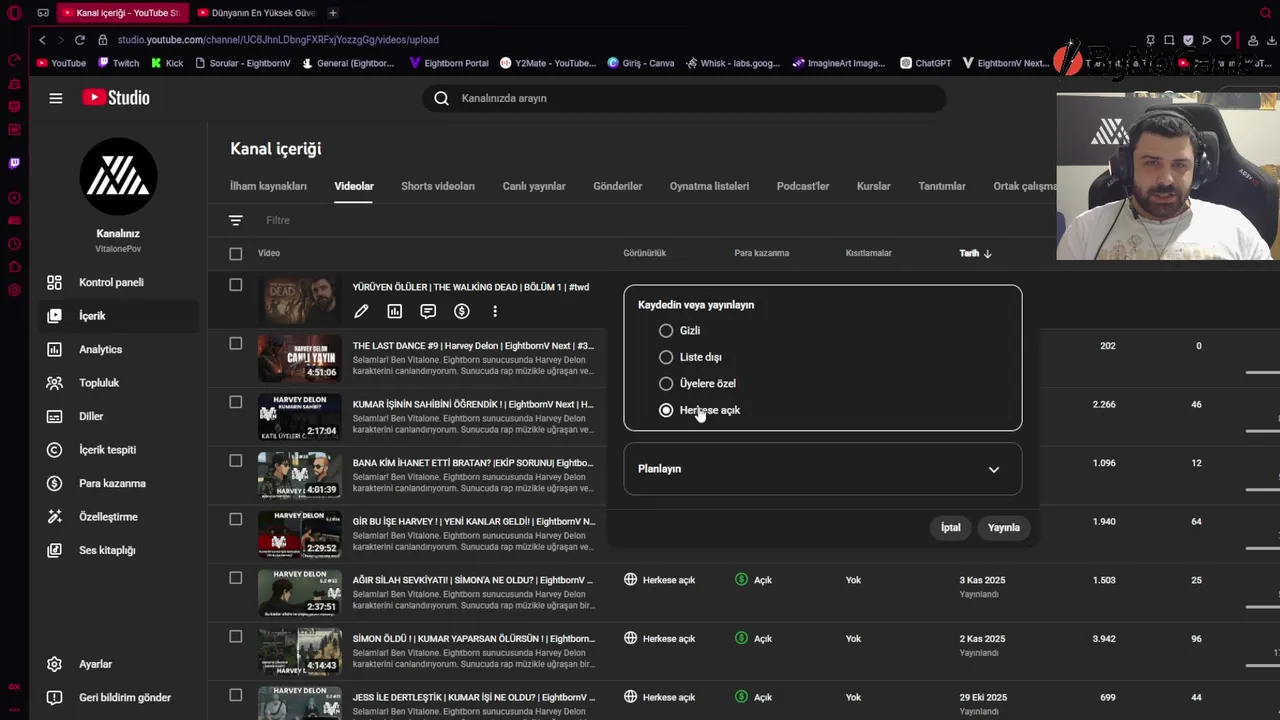
Task: Switch to Podcast'ler tab
Action: (803, 186)
